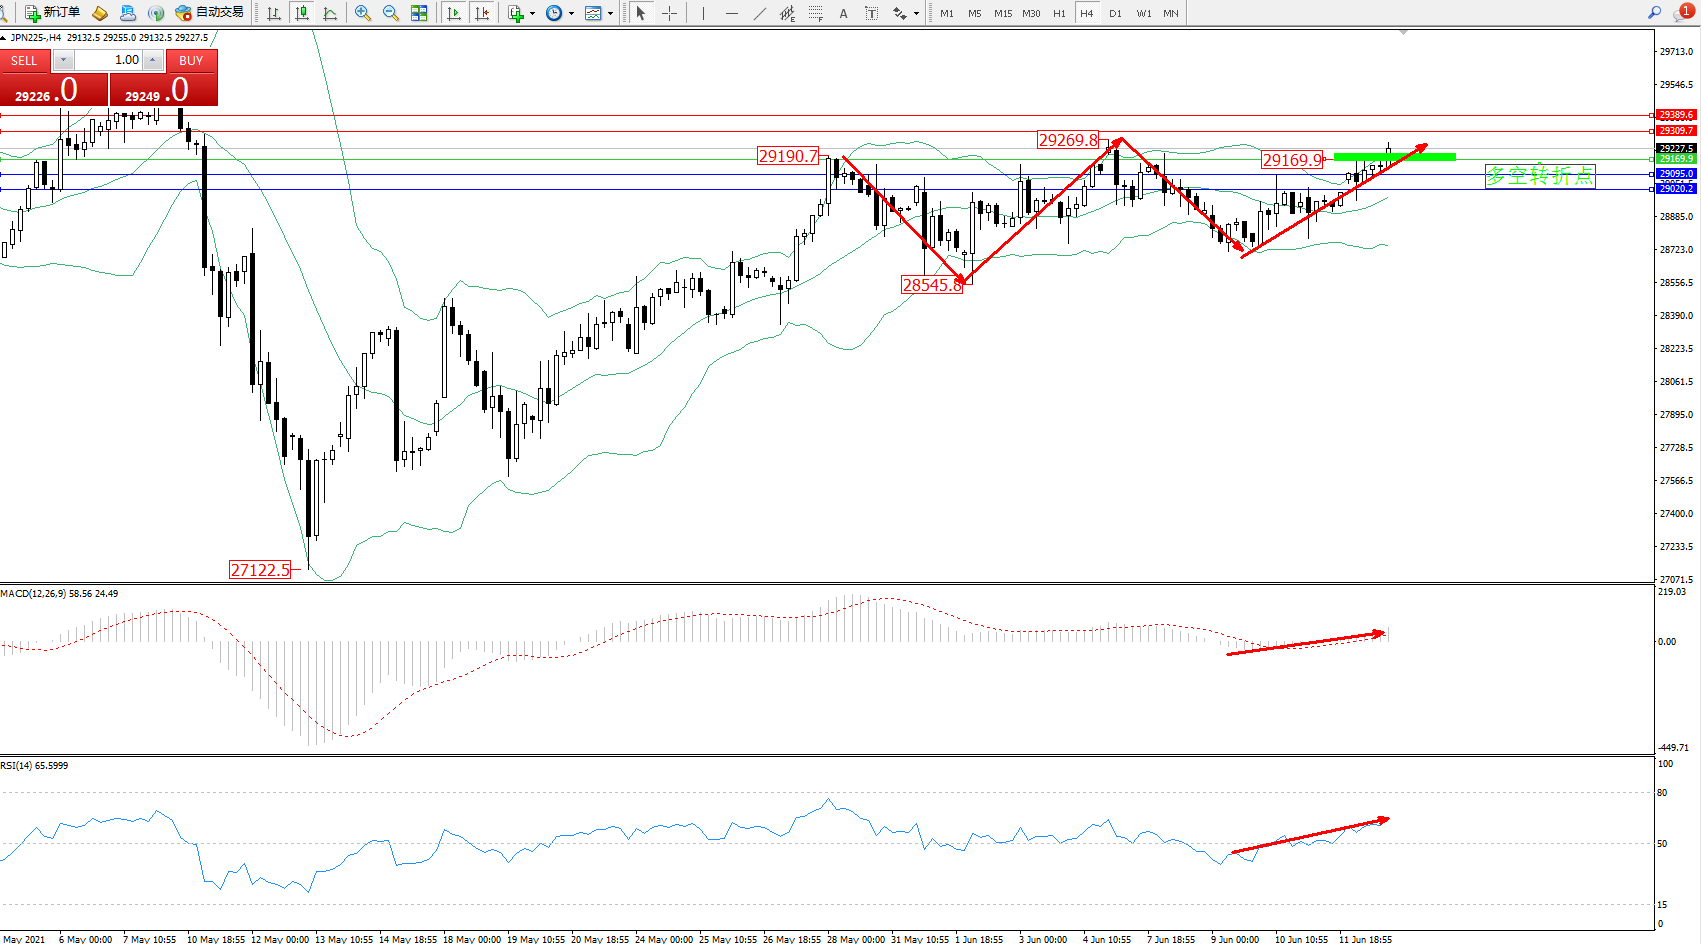Viewport: 1701px width, 944px height.
Task: Select the trendline drawing tool
Action: click(x=760, y=13)
